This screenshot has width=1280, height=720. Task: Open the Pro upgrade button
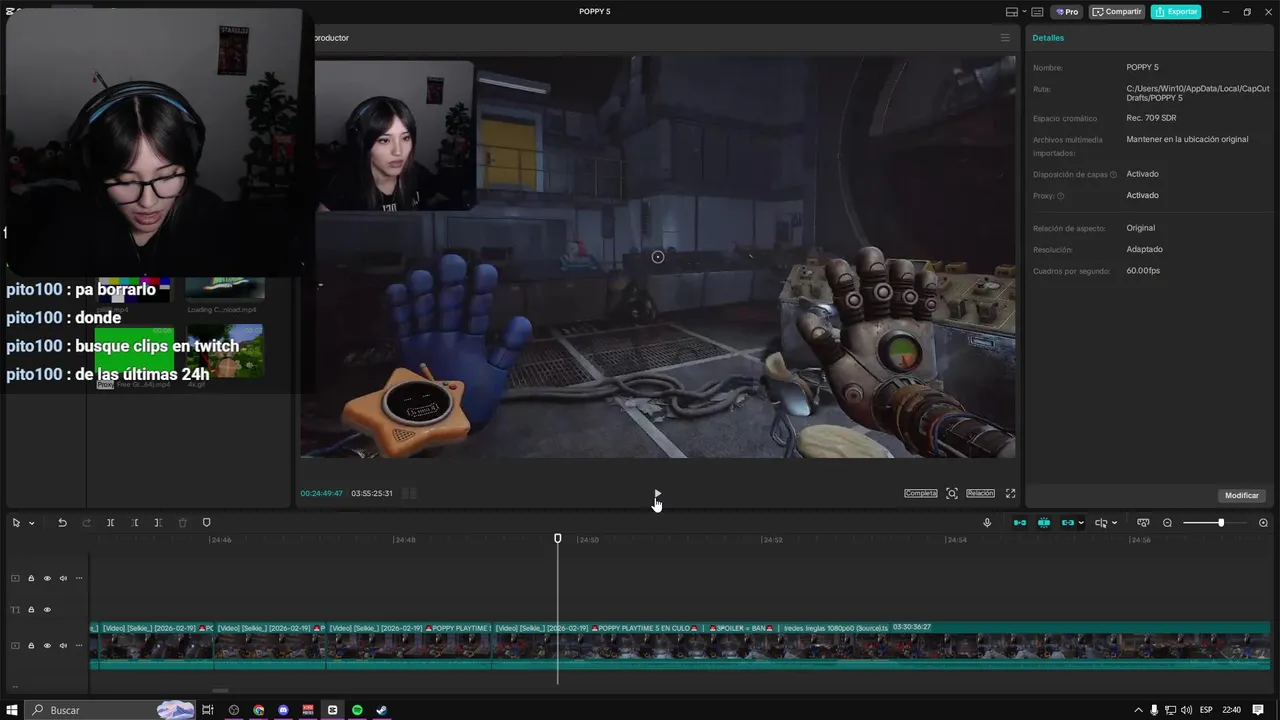tap(1066, 12)
